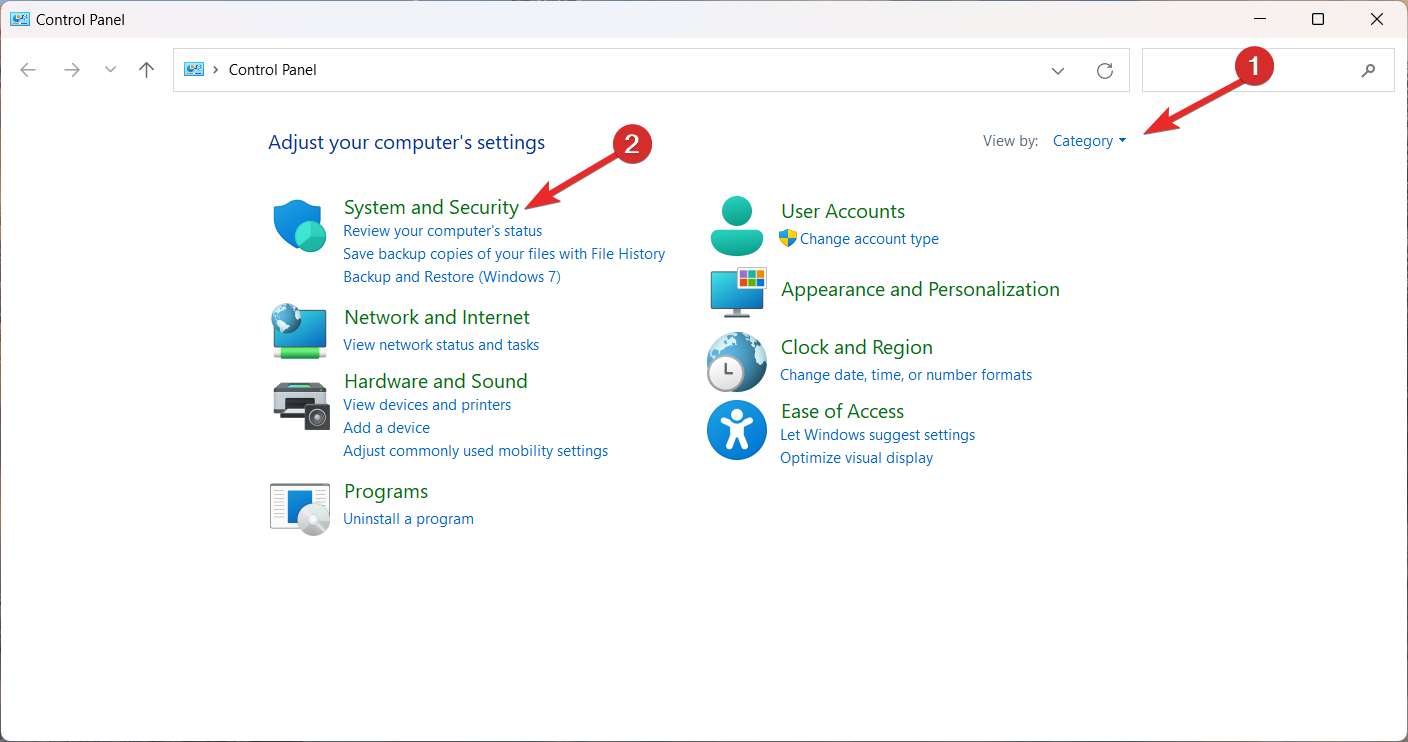
Task: Open Appearance and Personalization category
Action: (920, 289)
